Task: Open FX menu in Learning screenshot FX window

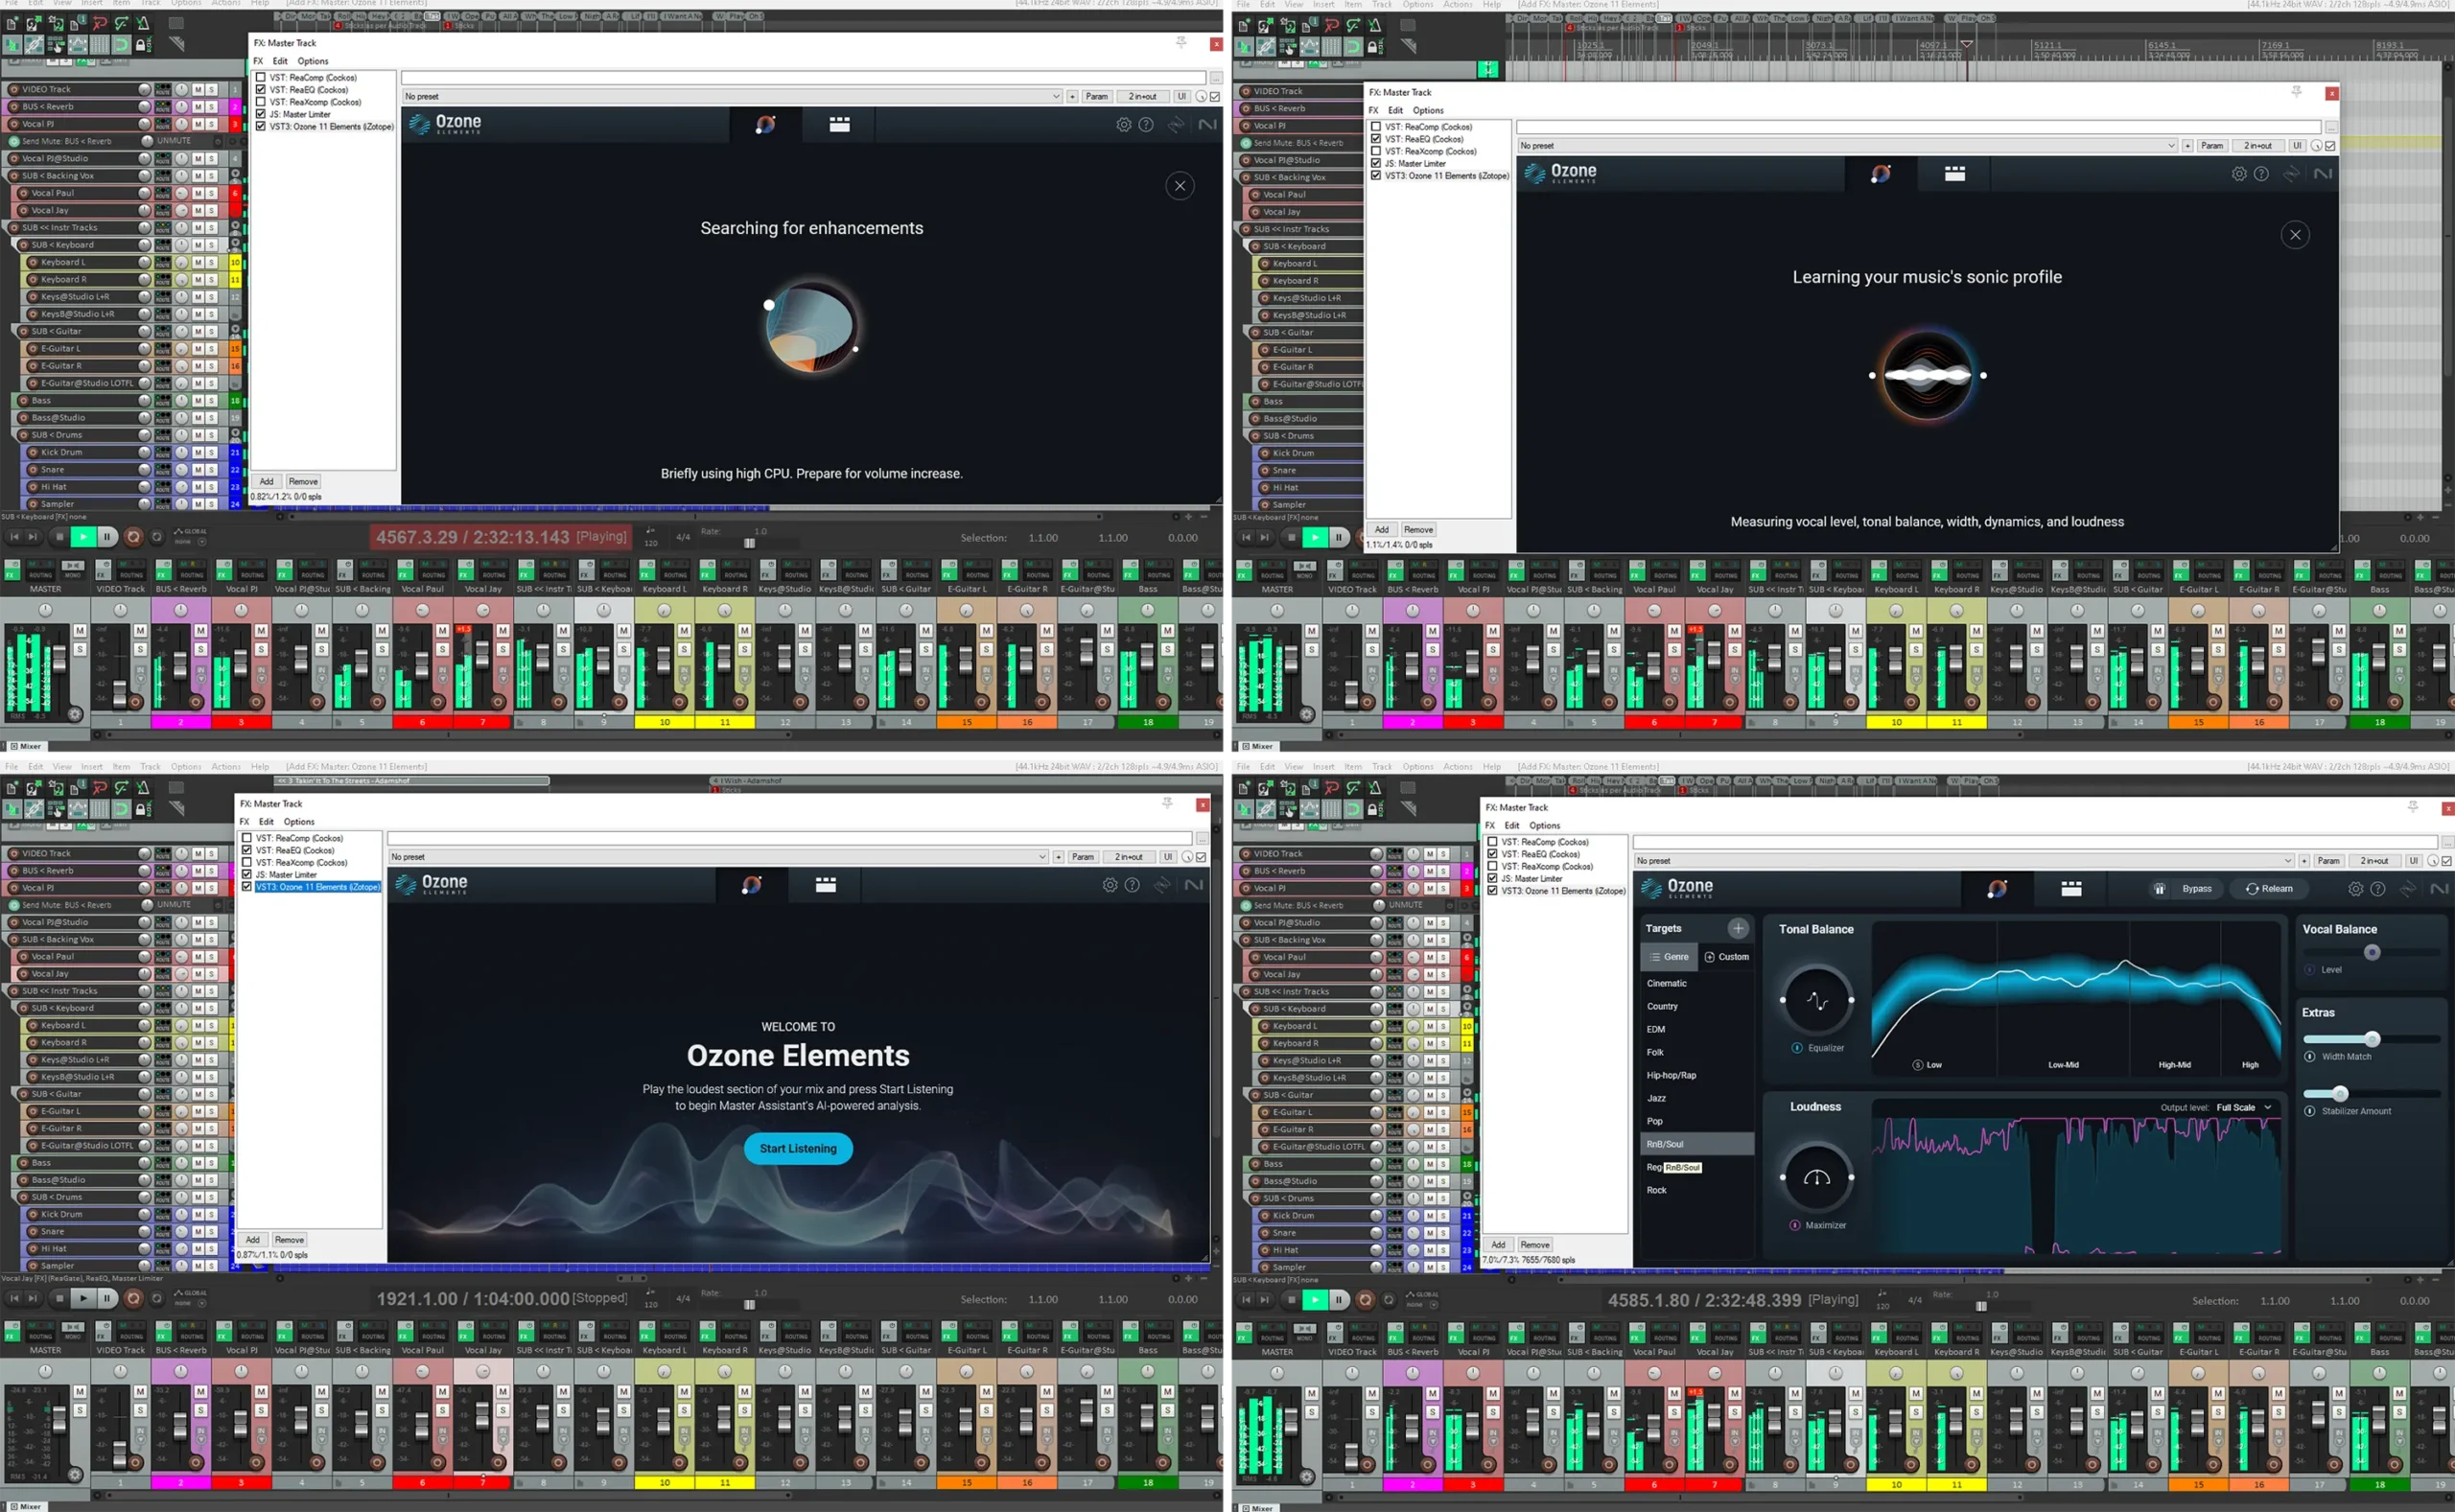Action: 1373,110
